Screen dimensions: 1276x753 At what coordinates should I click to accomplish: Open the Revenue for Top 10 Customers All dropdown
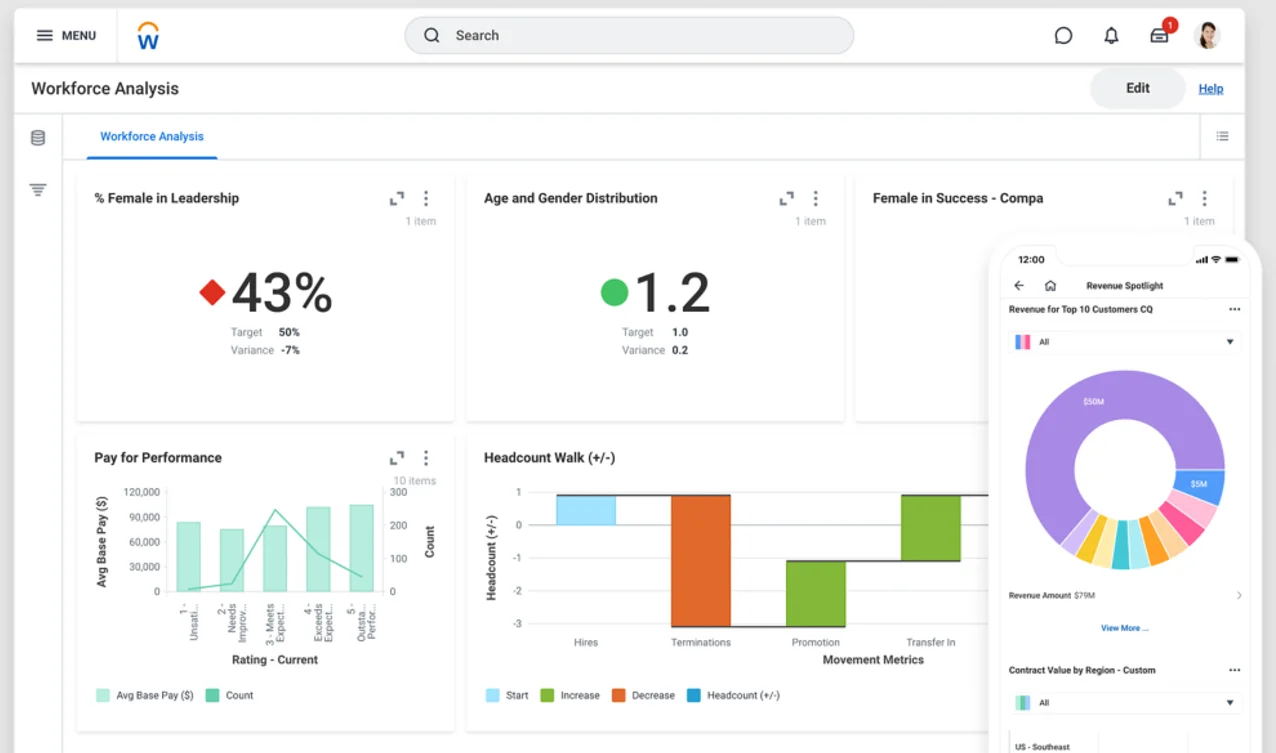pyautogui.click(x=1125, y=342)
